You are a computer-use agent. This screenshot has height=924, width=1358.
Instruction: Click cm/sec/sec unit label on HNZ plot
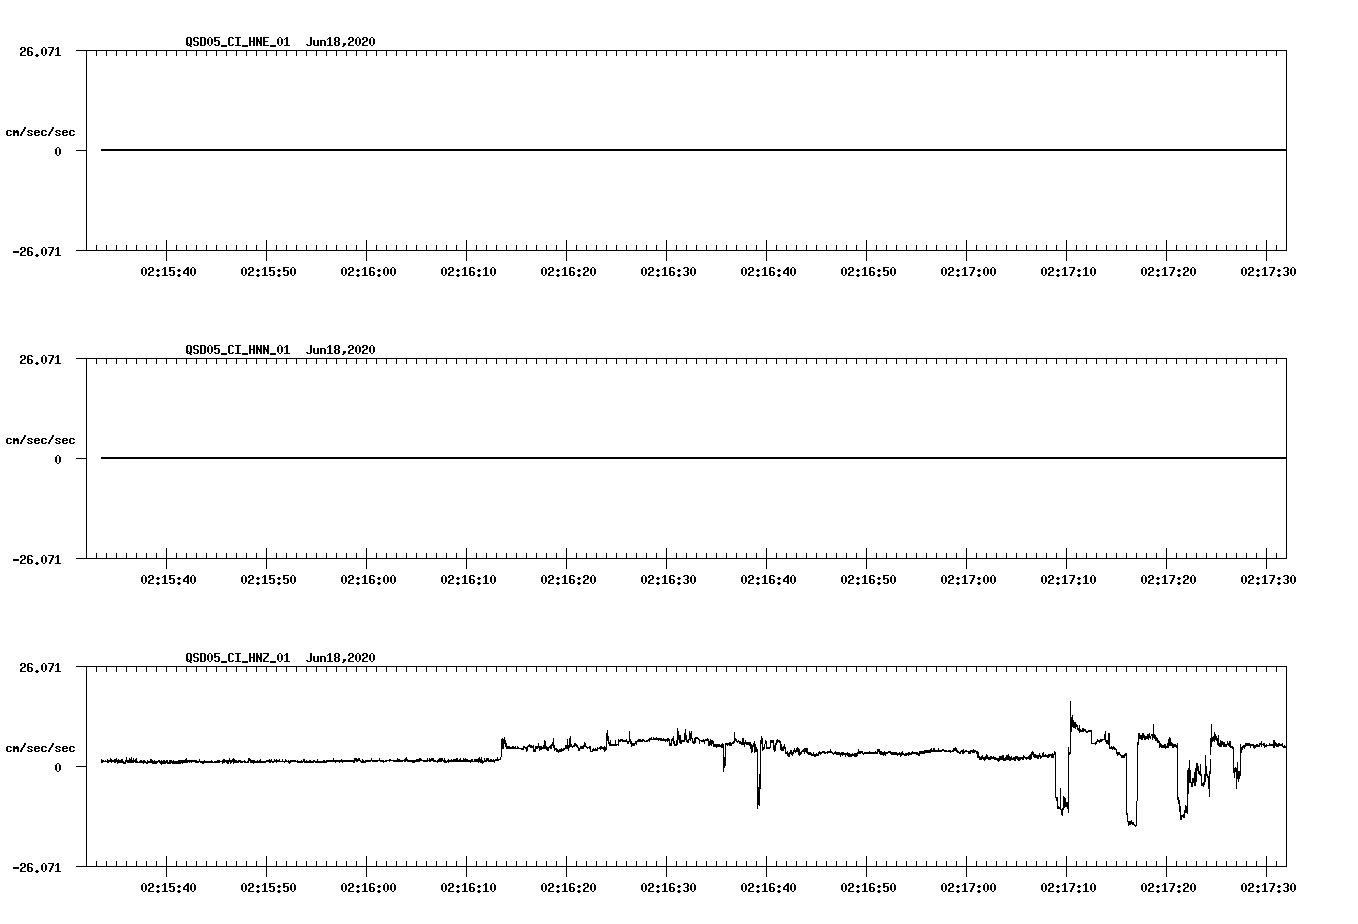(40, 748)
